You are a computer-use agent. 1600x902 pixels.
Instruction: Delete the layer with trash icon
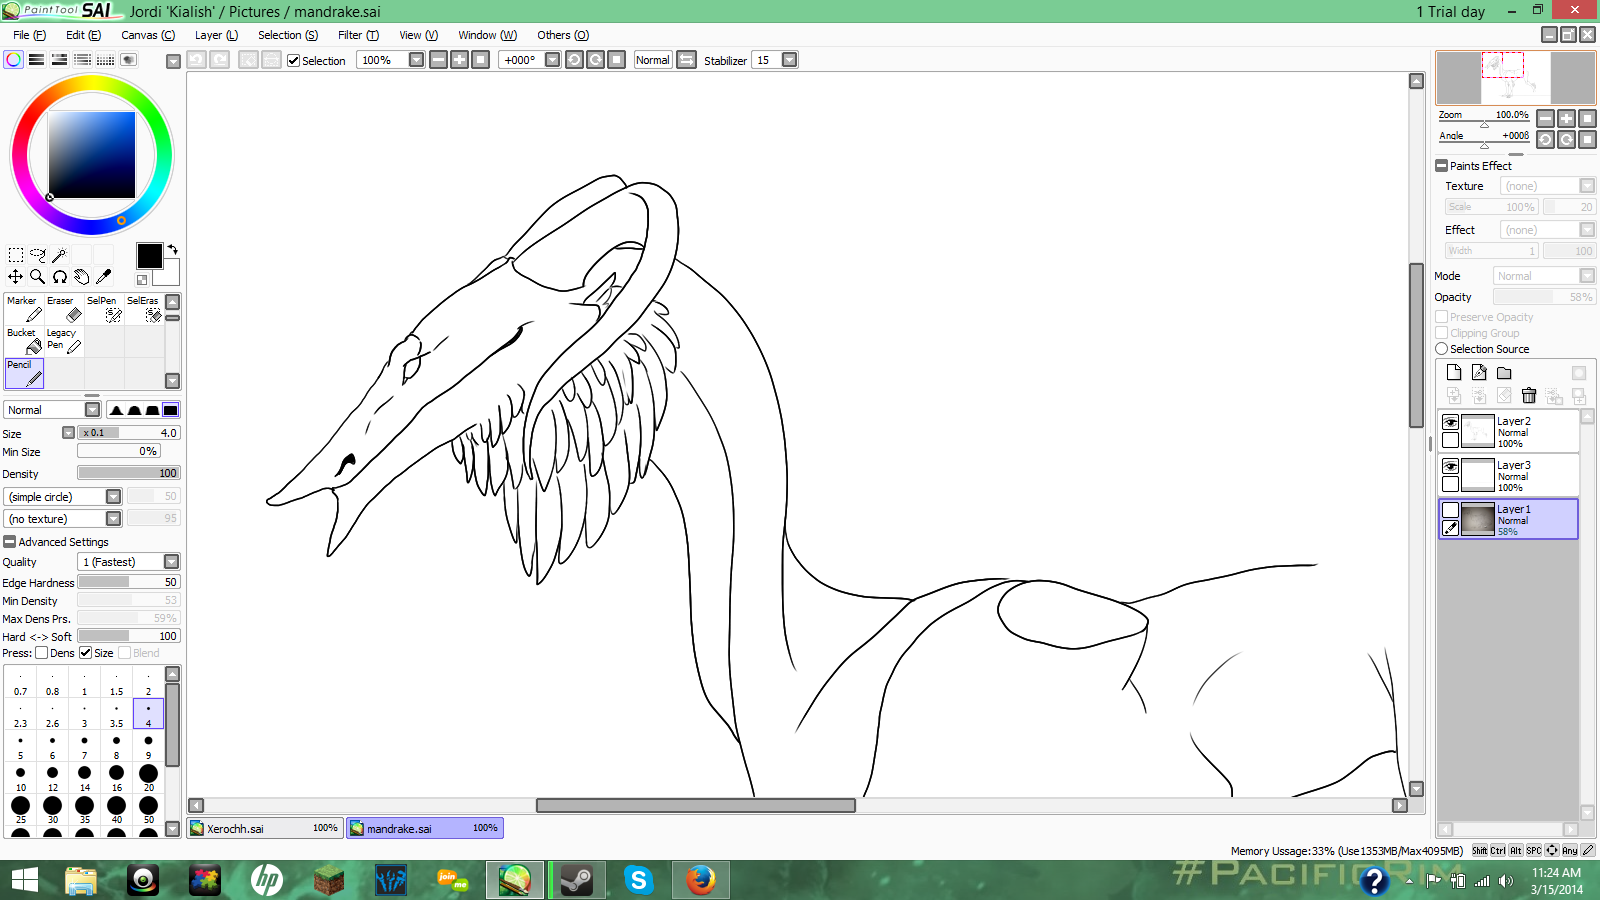1528,396
